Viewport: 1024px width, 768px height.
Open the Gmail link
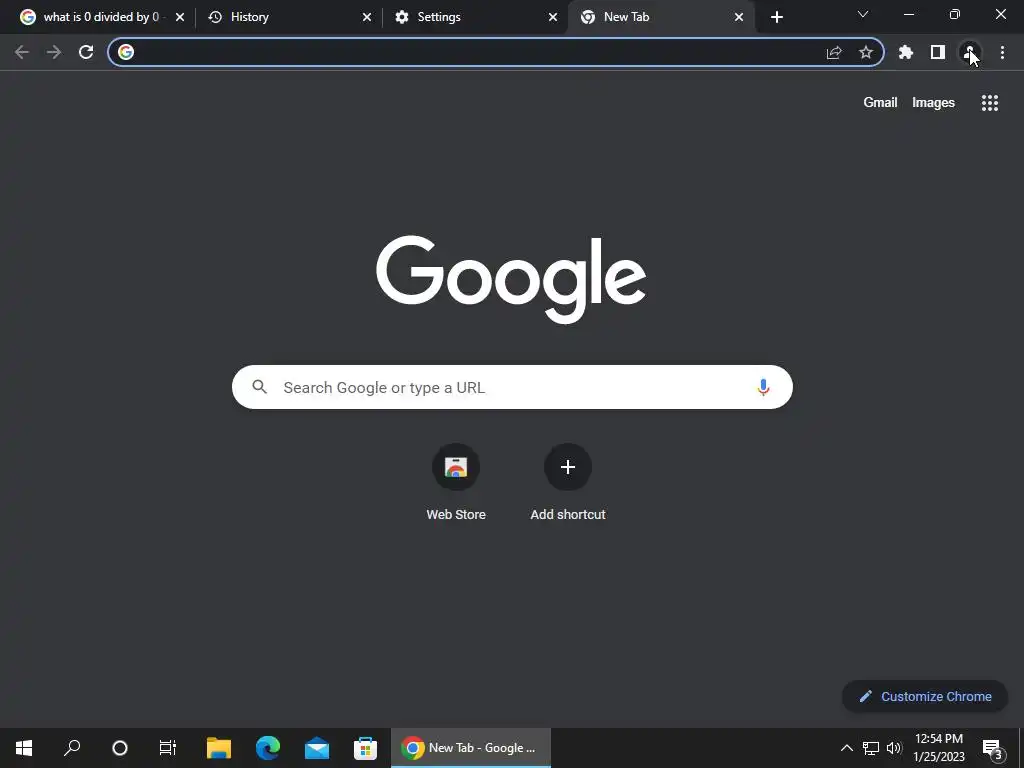click(880, 103)
